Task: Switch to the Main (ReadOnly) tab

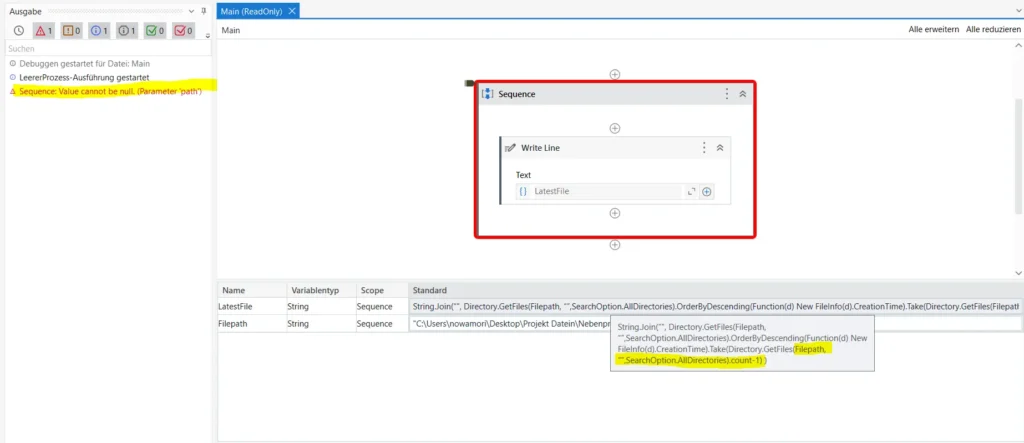Action: 251,11
